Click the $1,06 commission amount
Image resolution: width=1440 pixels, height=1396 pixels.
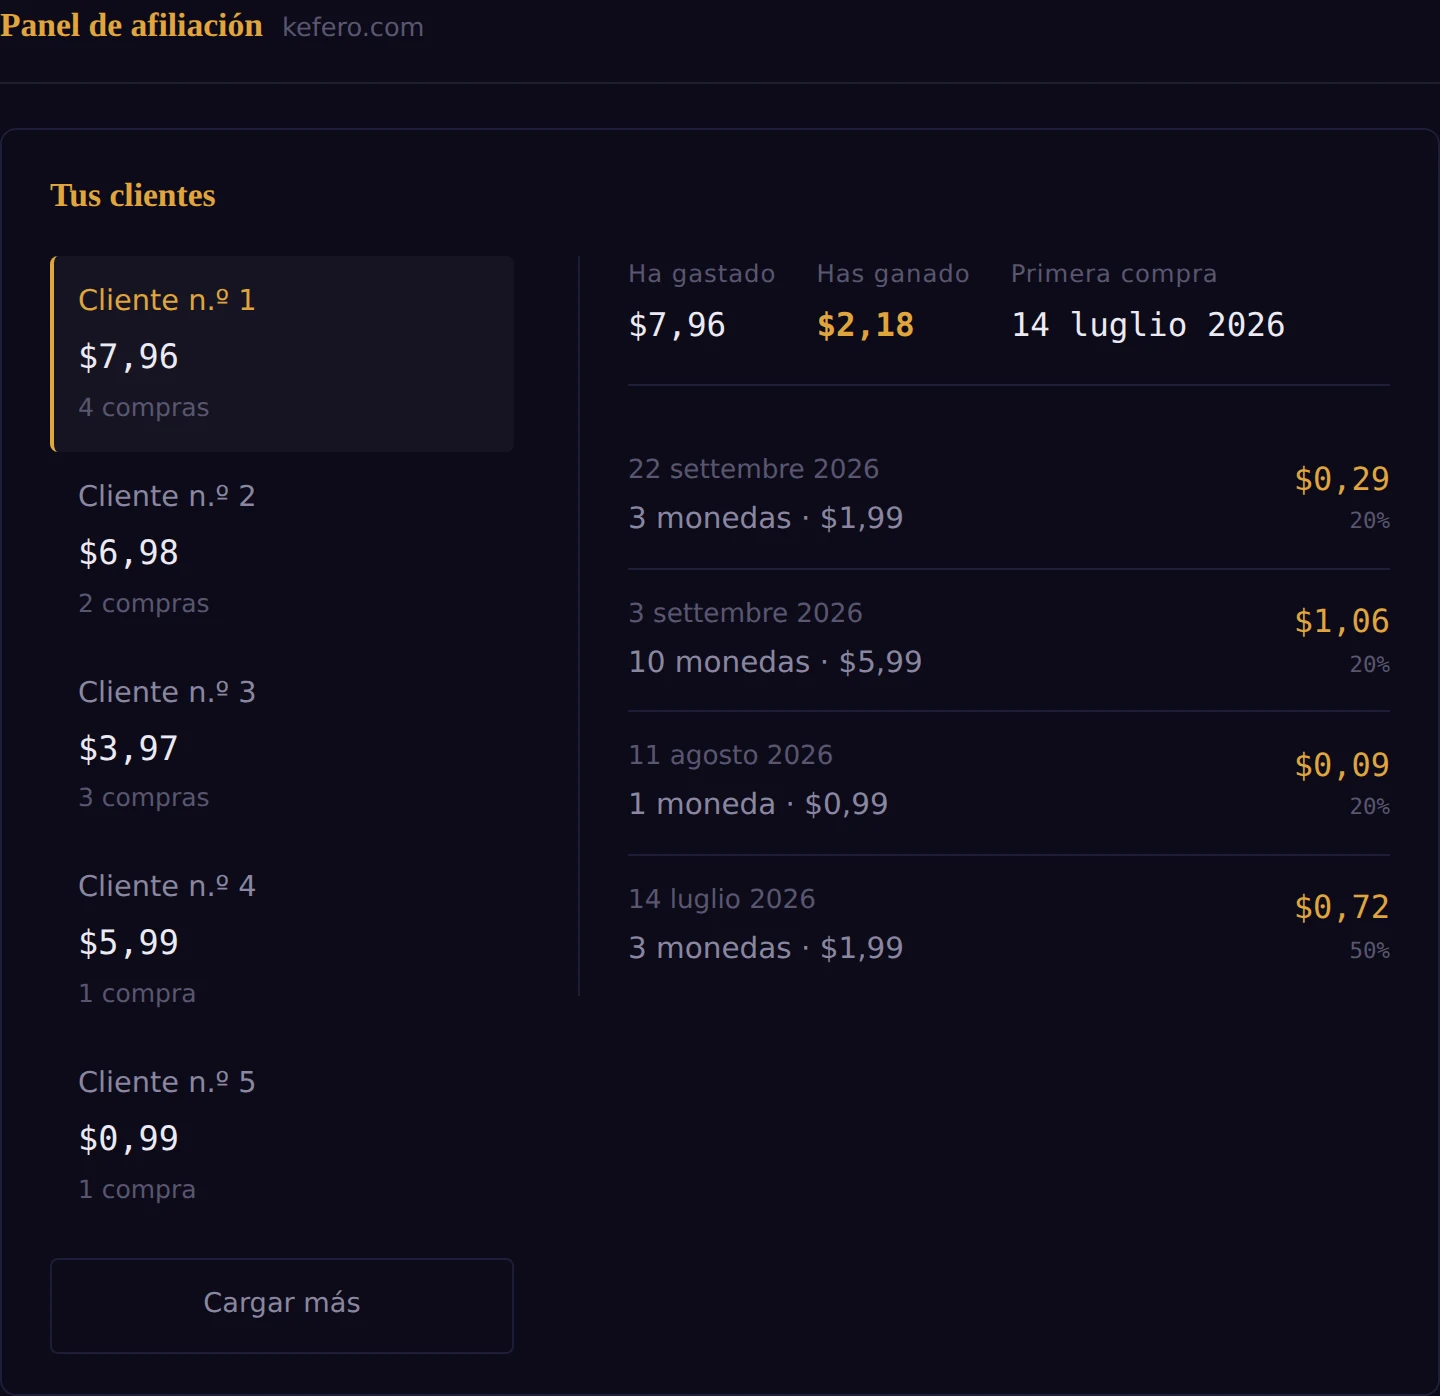1342,621
